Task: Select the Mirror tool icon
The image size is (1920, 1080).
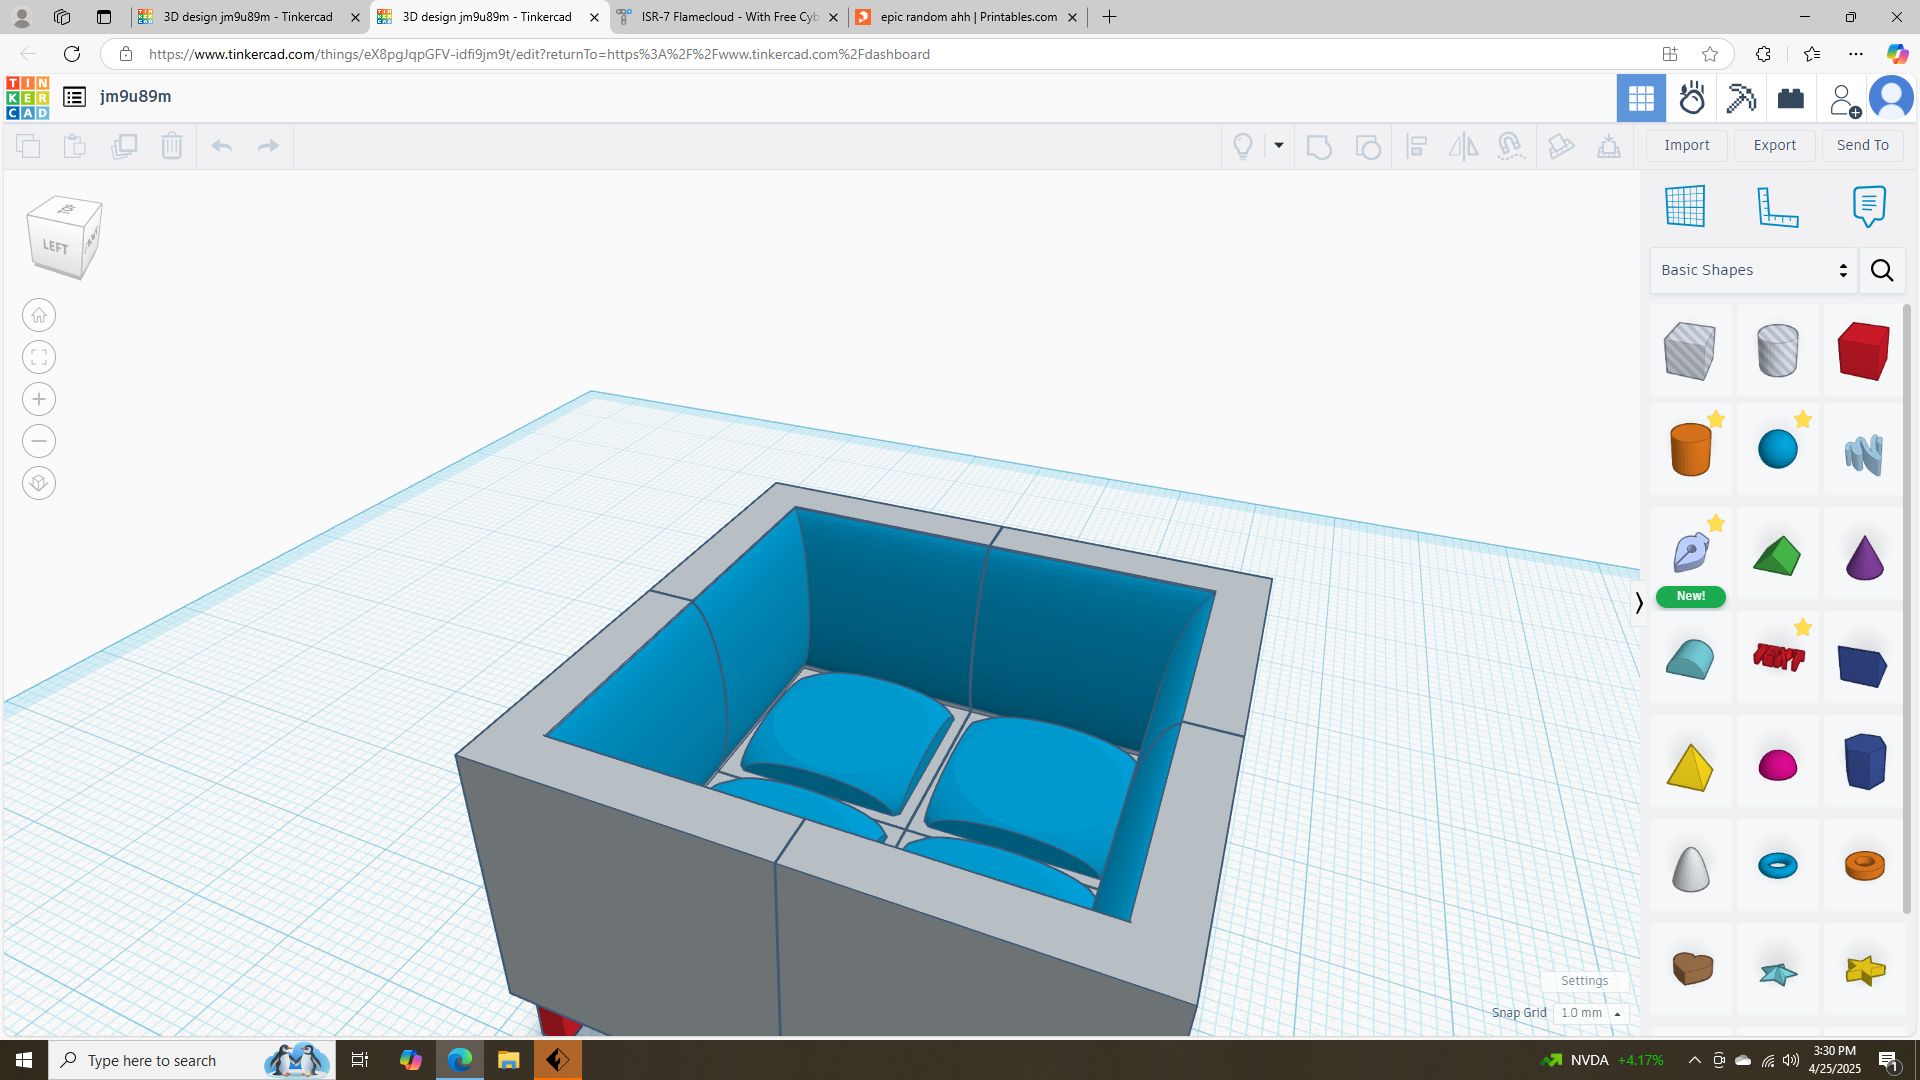Action: pyautogui.click(x=1463, y=146)
